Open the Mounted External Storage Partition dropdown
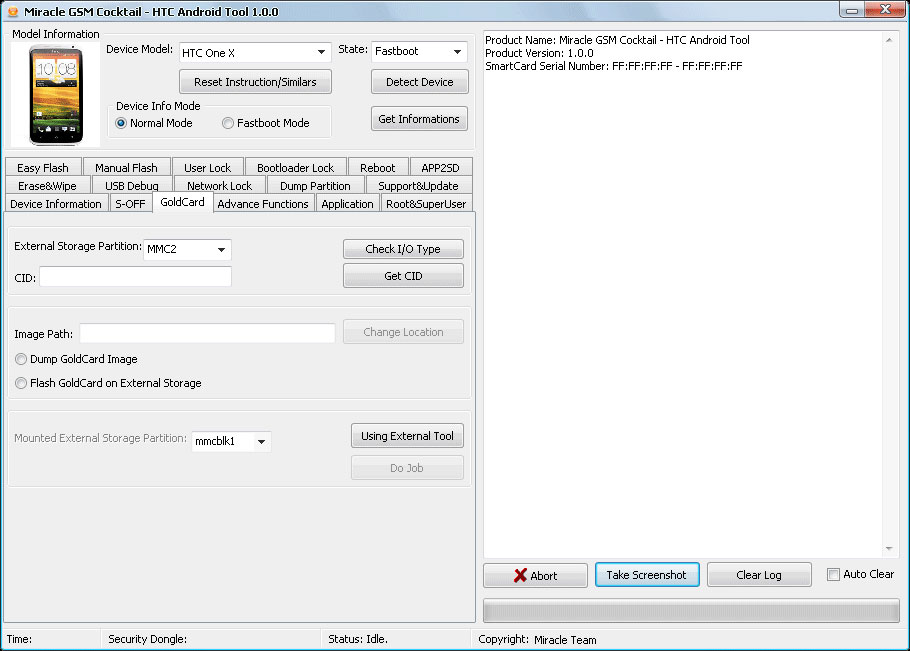The image size is (910, 651). click(231, 442)
